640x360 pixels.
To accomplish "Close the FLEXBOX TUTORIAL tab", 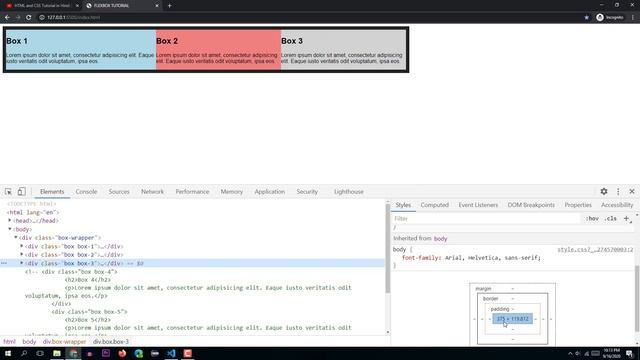I will click(157, 6).
